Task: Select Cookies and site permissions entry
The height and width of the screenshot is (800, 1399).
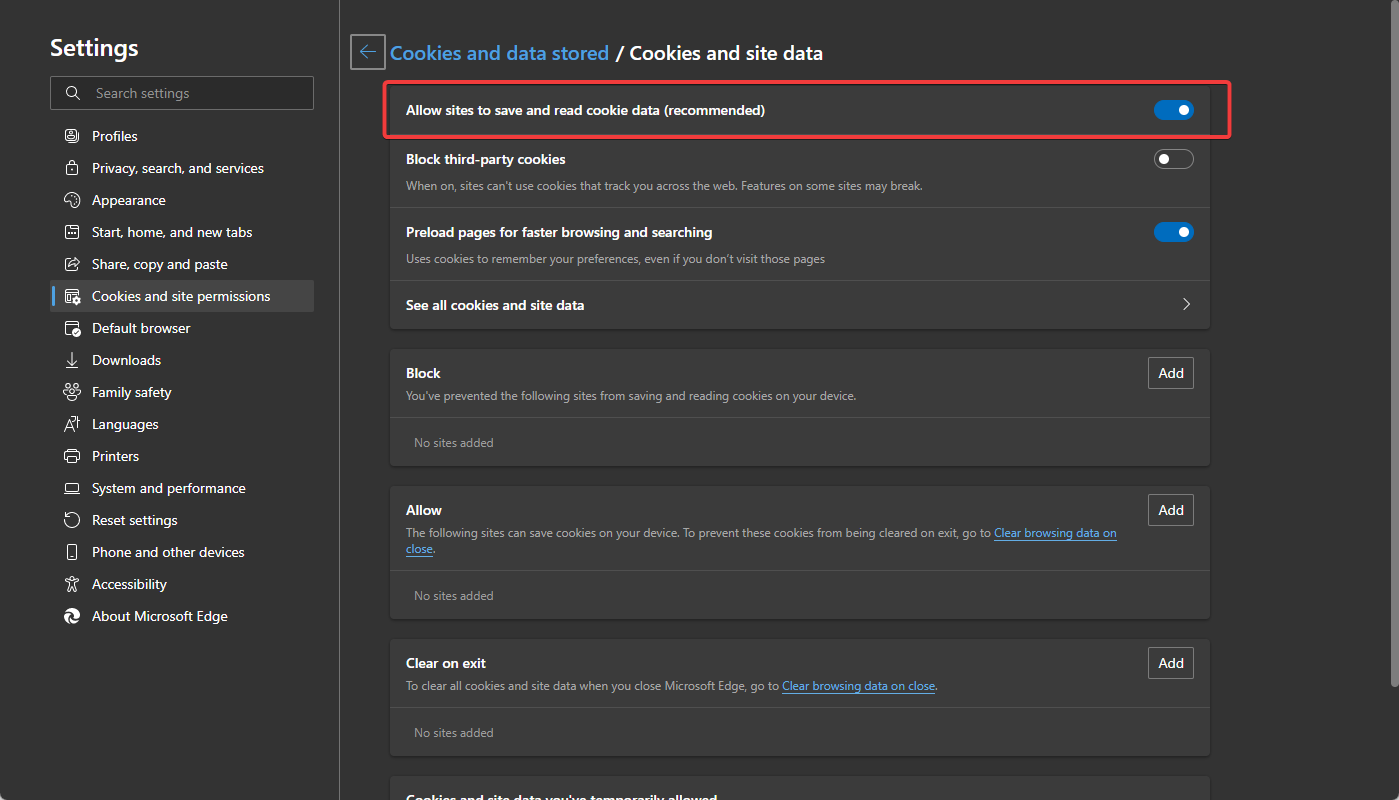Action: coord(182,296)
